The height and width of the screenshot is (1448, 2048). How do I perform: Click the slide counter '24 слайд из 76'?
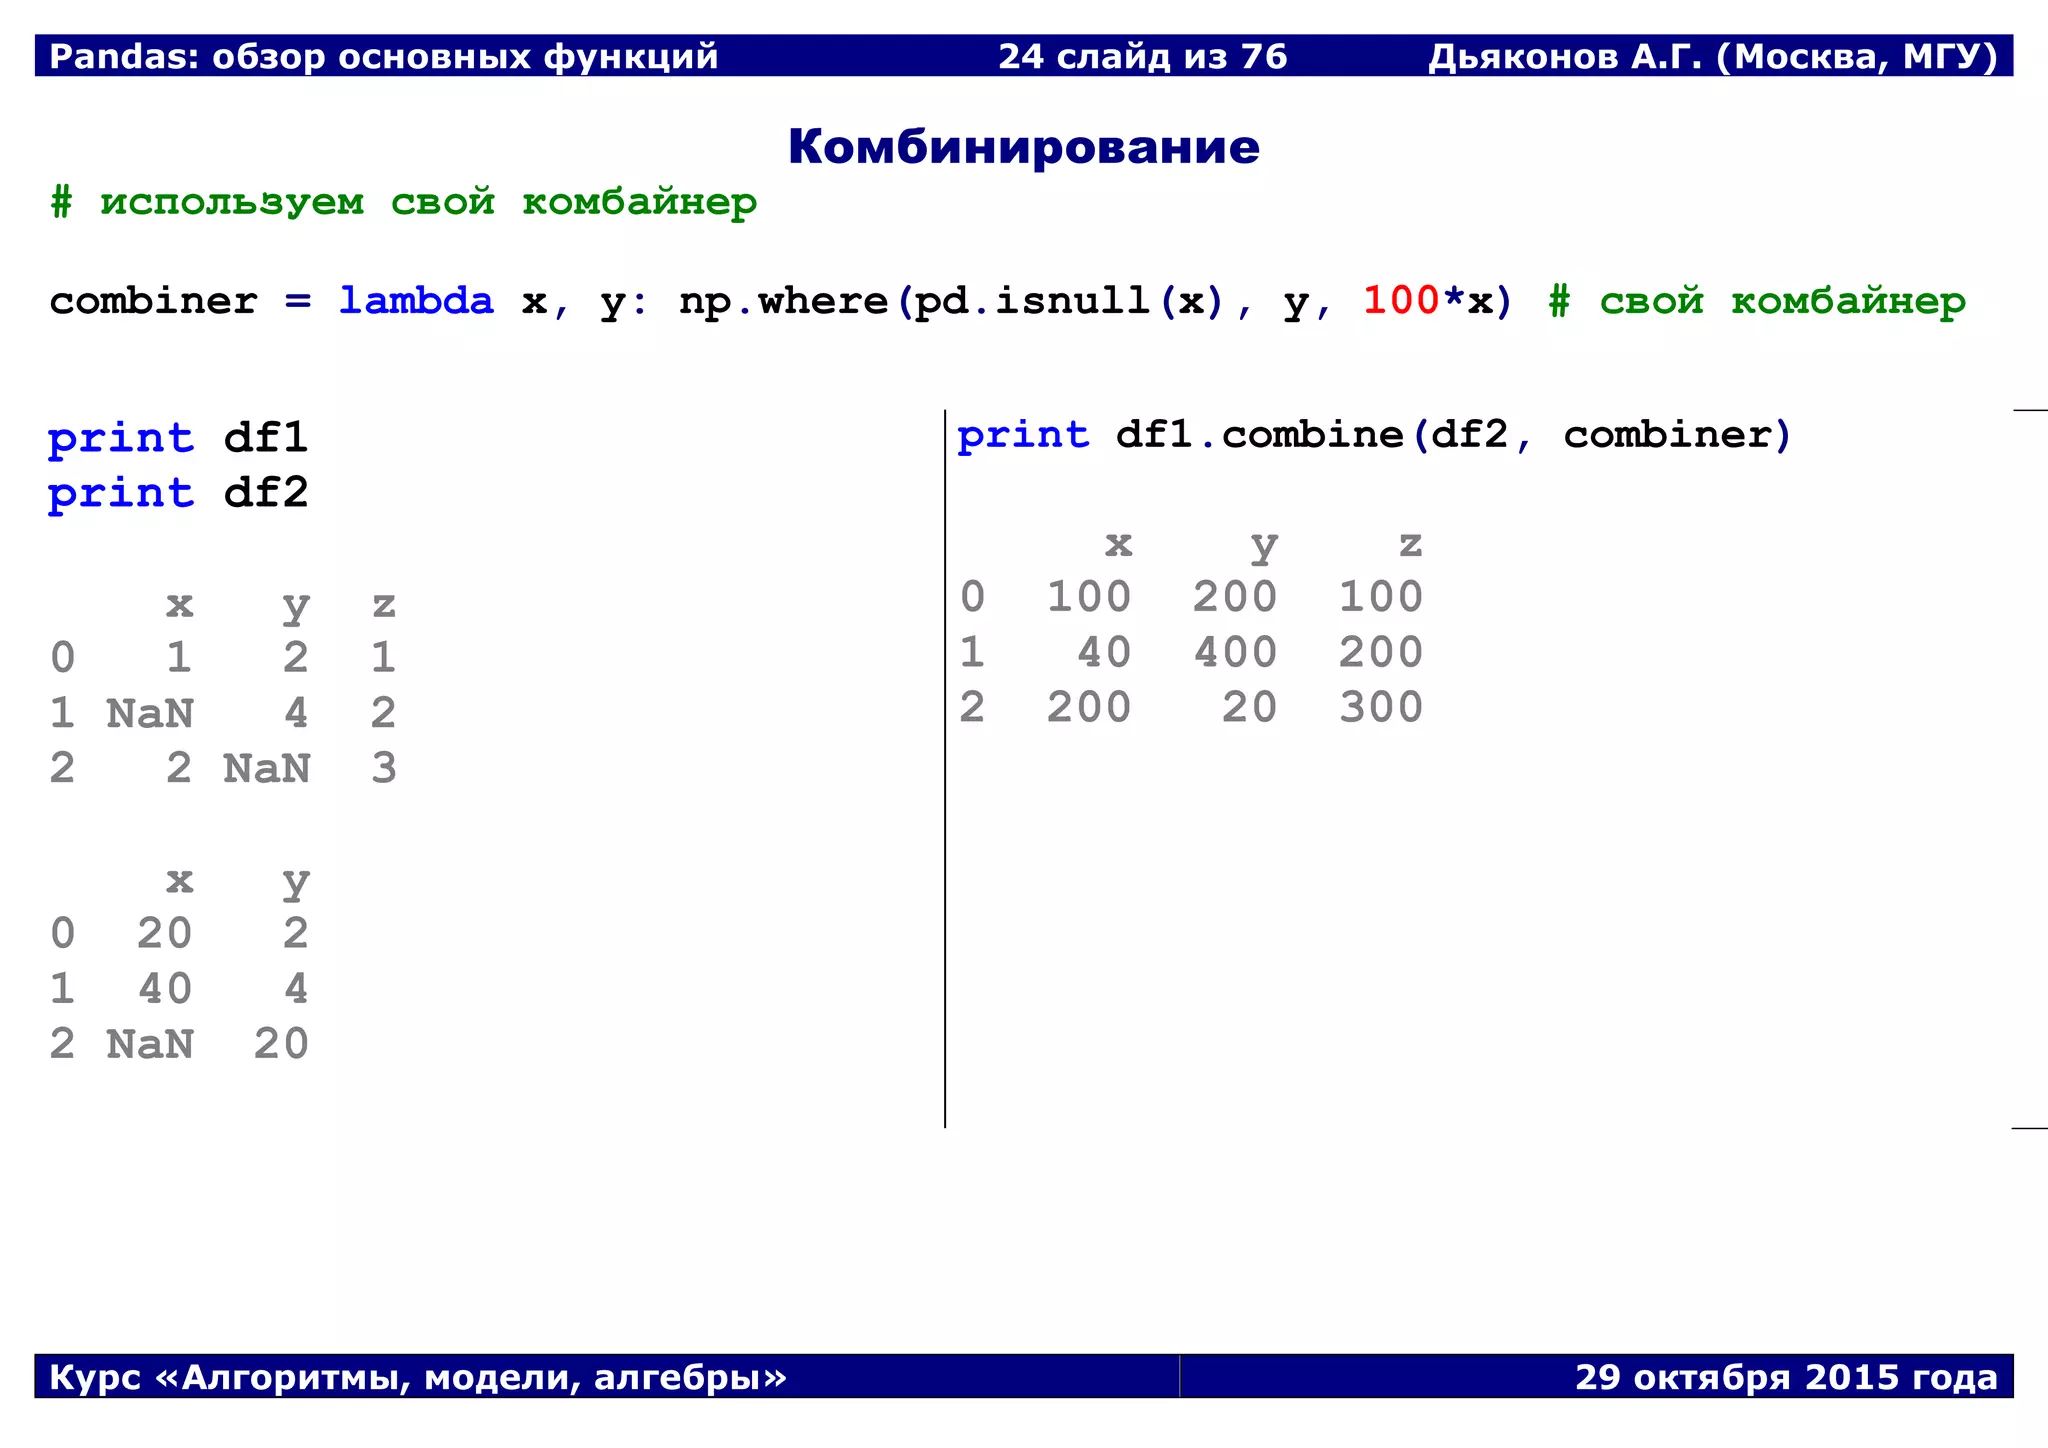coord(1142,56)
